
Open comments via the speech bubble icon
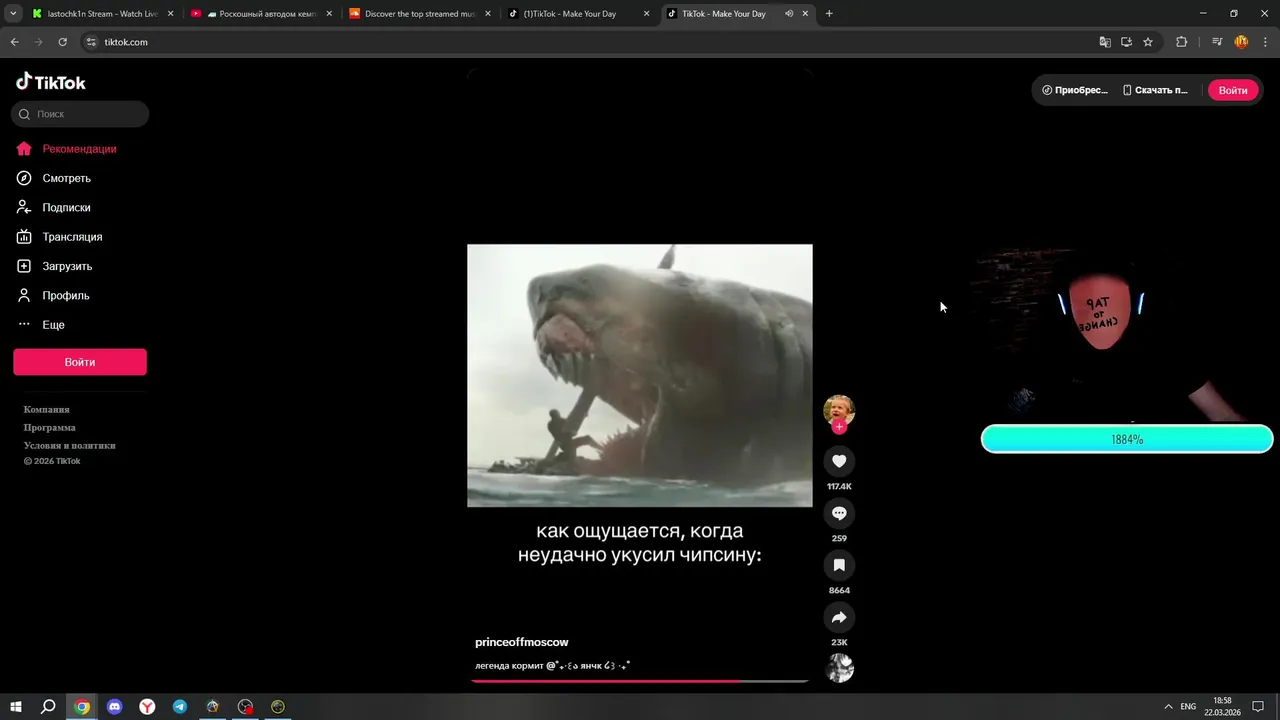point(839,513)
